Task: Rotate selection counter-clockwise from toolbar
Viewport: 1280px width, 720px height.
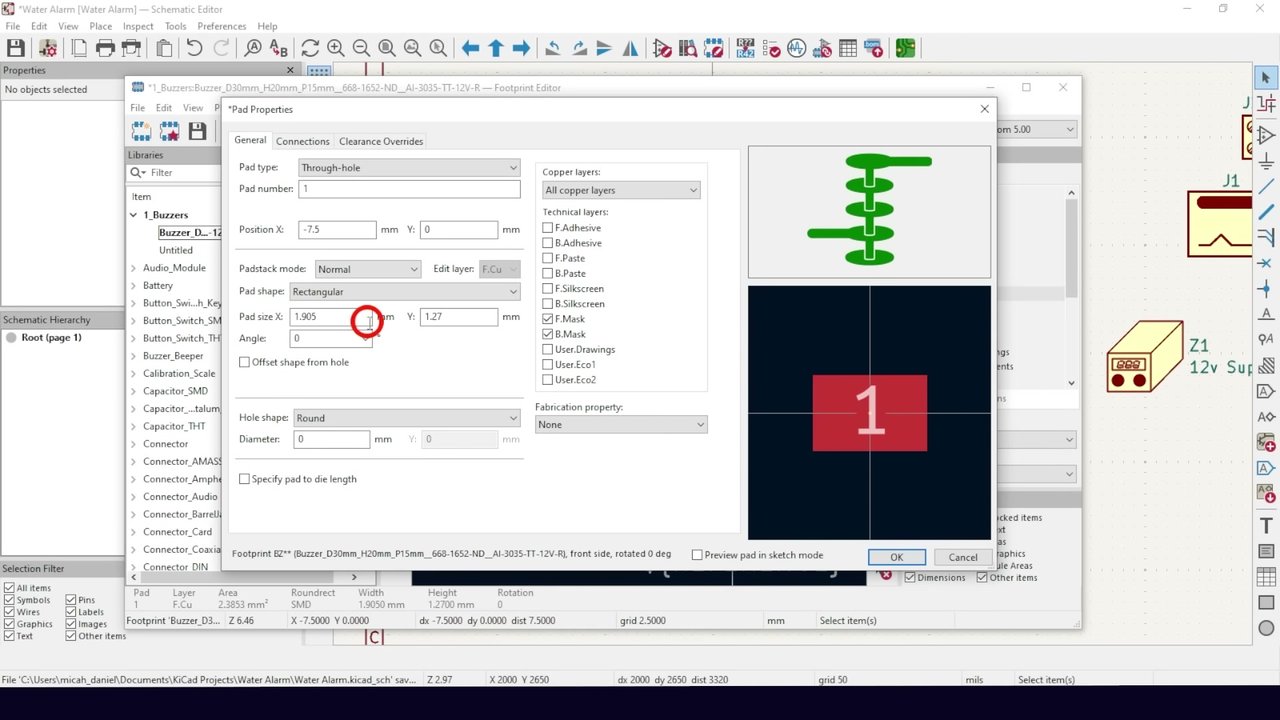Action: click(552, 48)
